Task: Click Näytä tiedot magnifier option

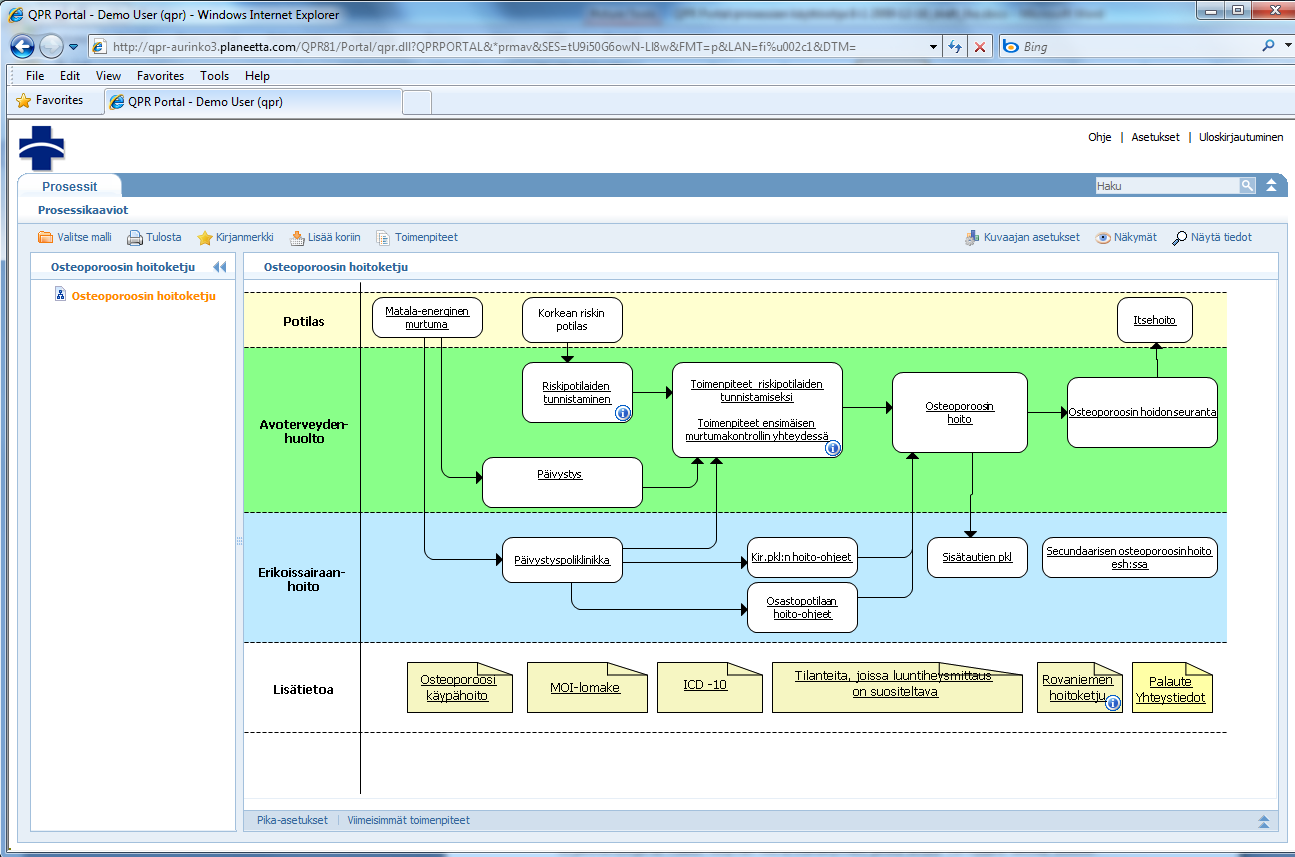Action: 1212,238
